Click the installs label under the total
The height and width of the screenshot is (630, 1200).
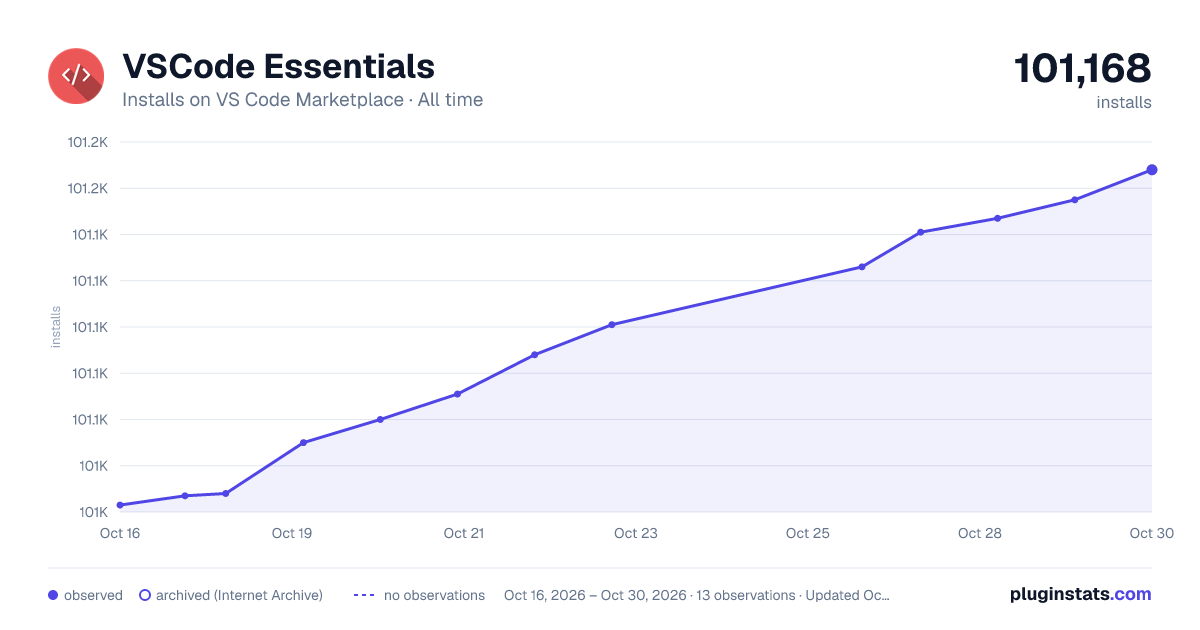click(x=1124, y=102)
